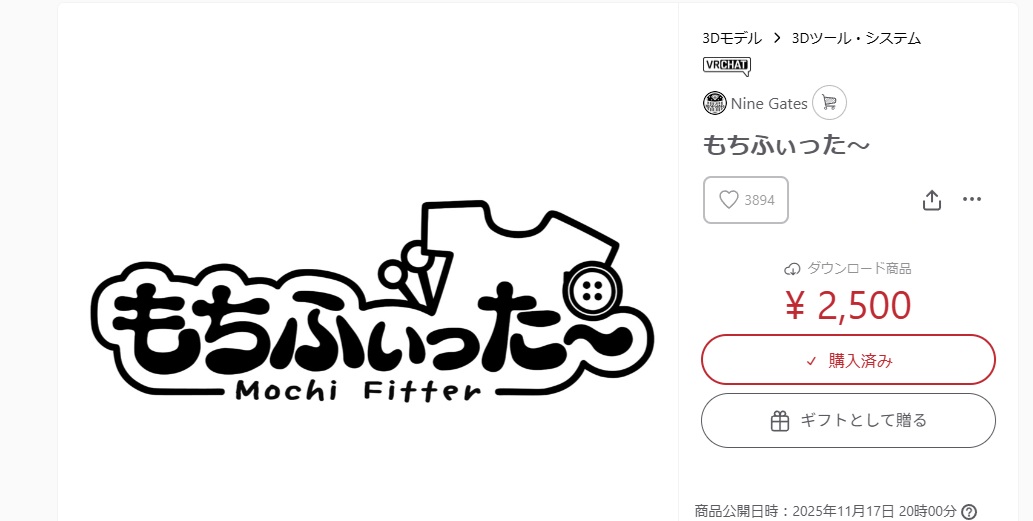Share the product using the share icon
The image size is (1033, 521).
(x=932, y=200)
